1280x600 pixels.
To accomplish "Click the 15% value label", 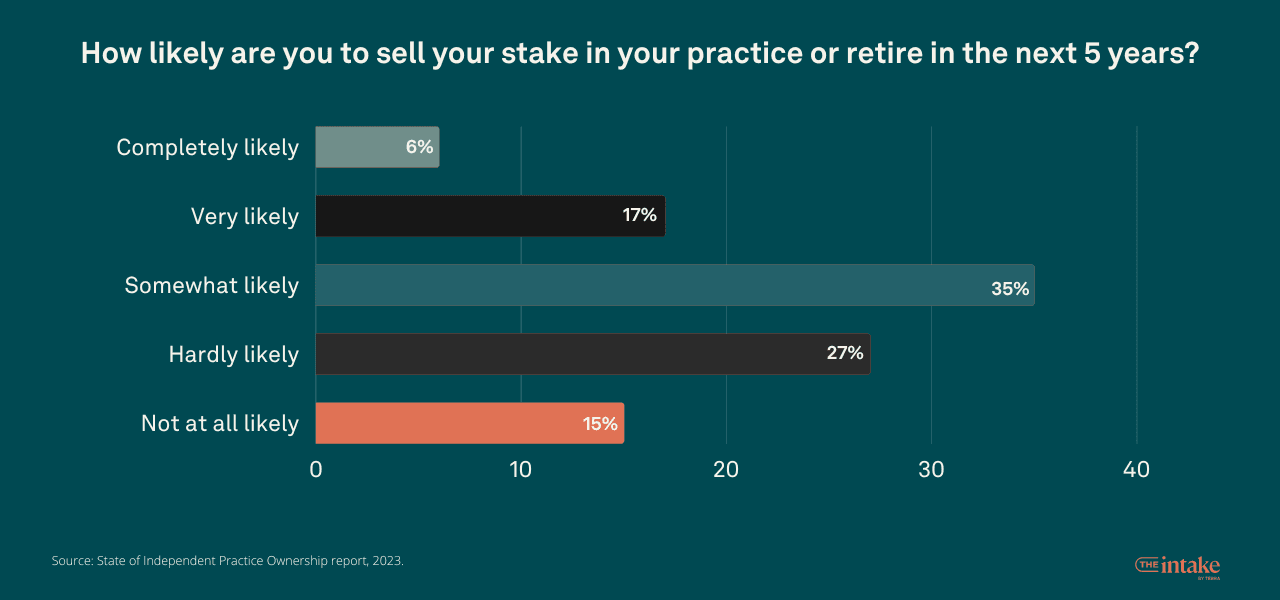I will 600,424.
